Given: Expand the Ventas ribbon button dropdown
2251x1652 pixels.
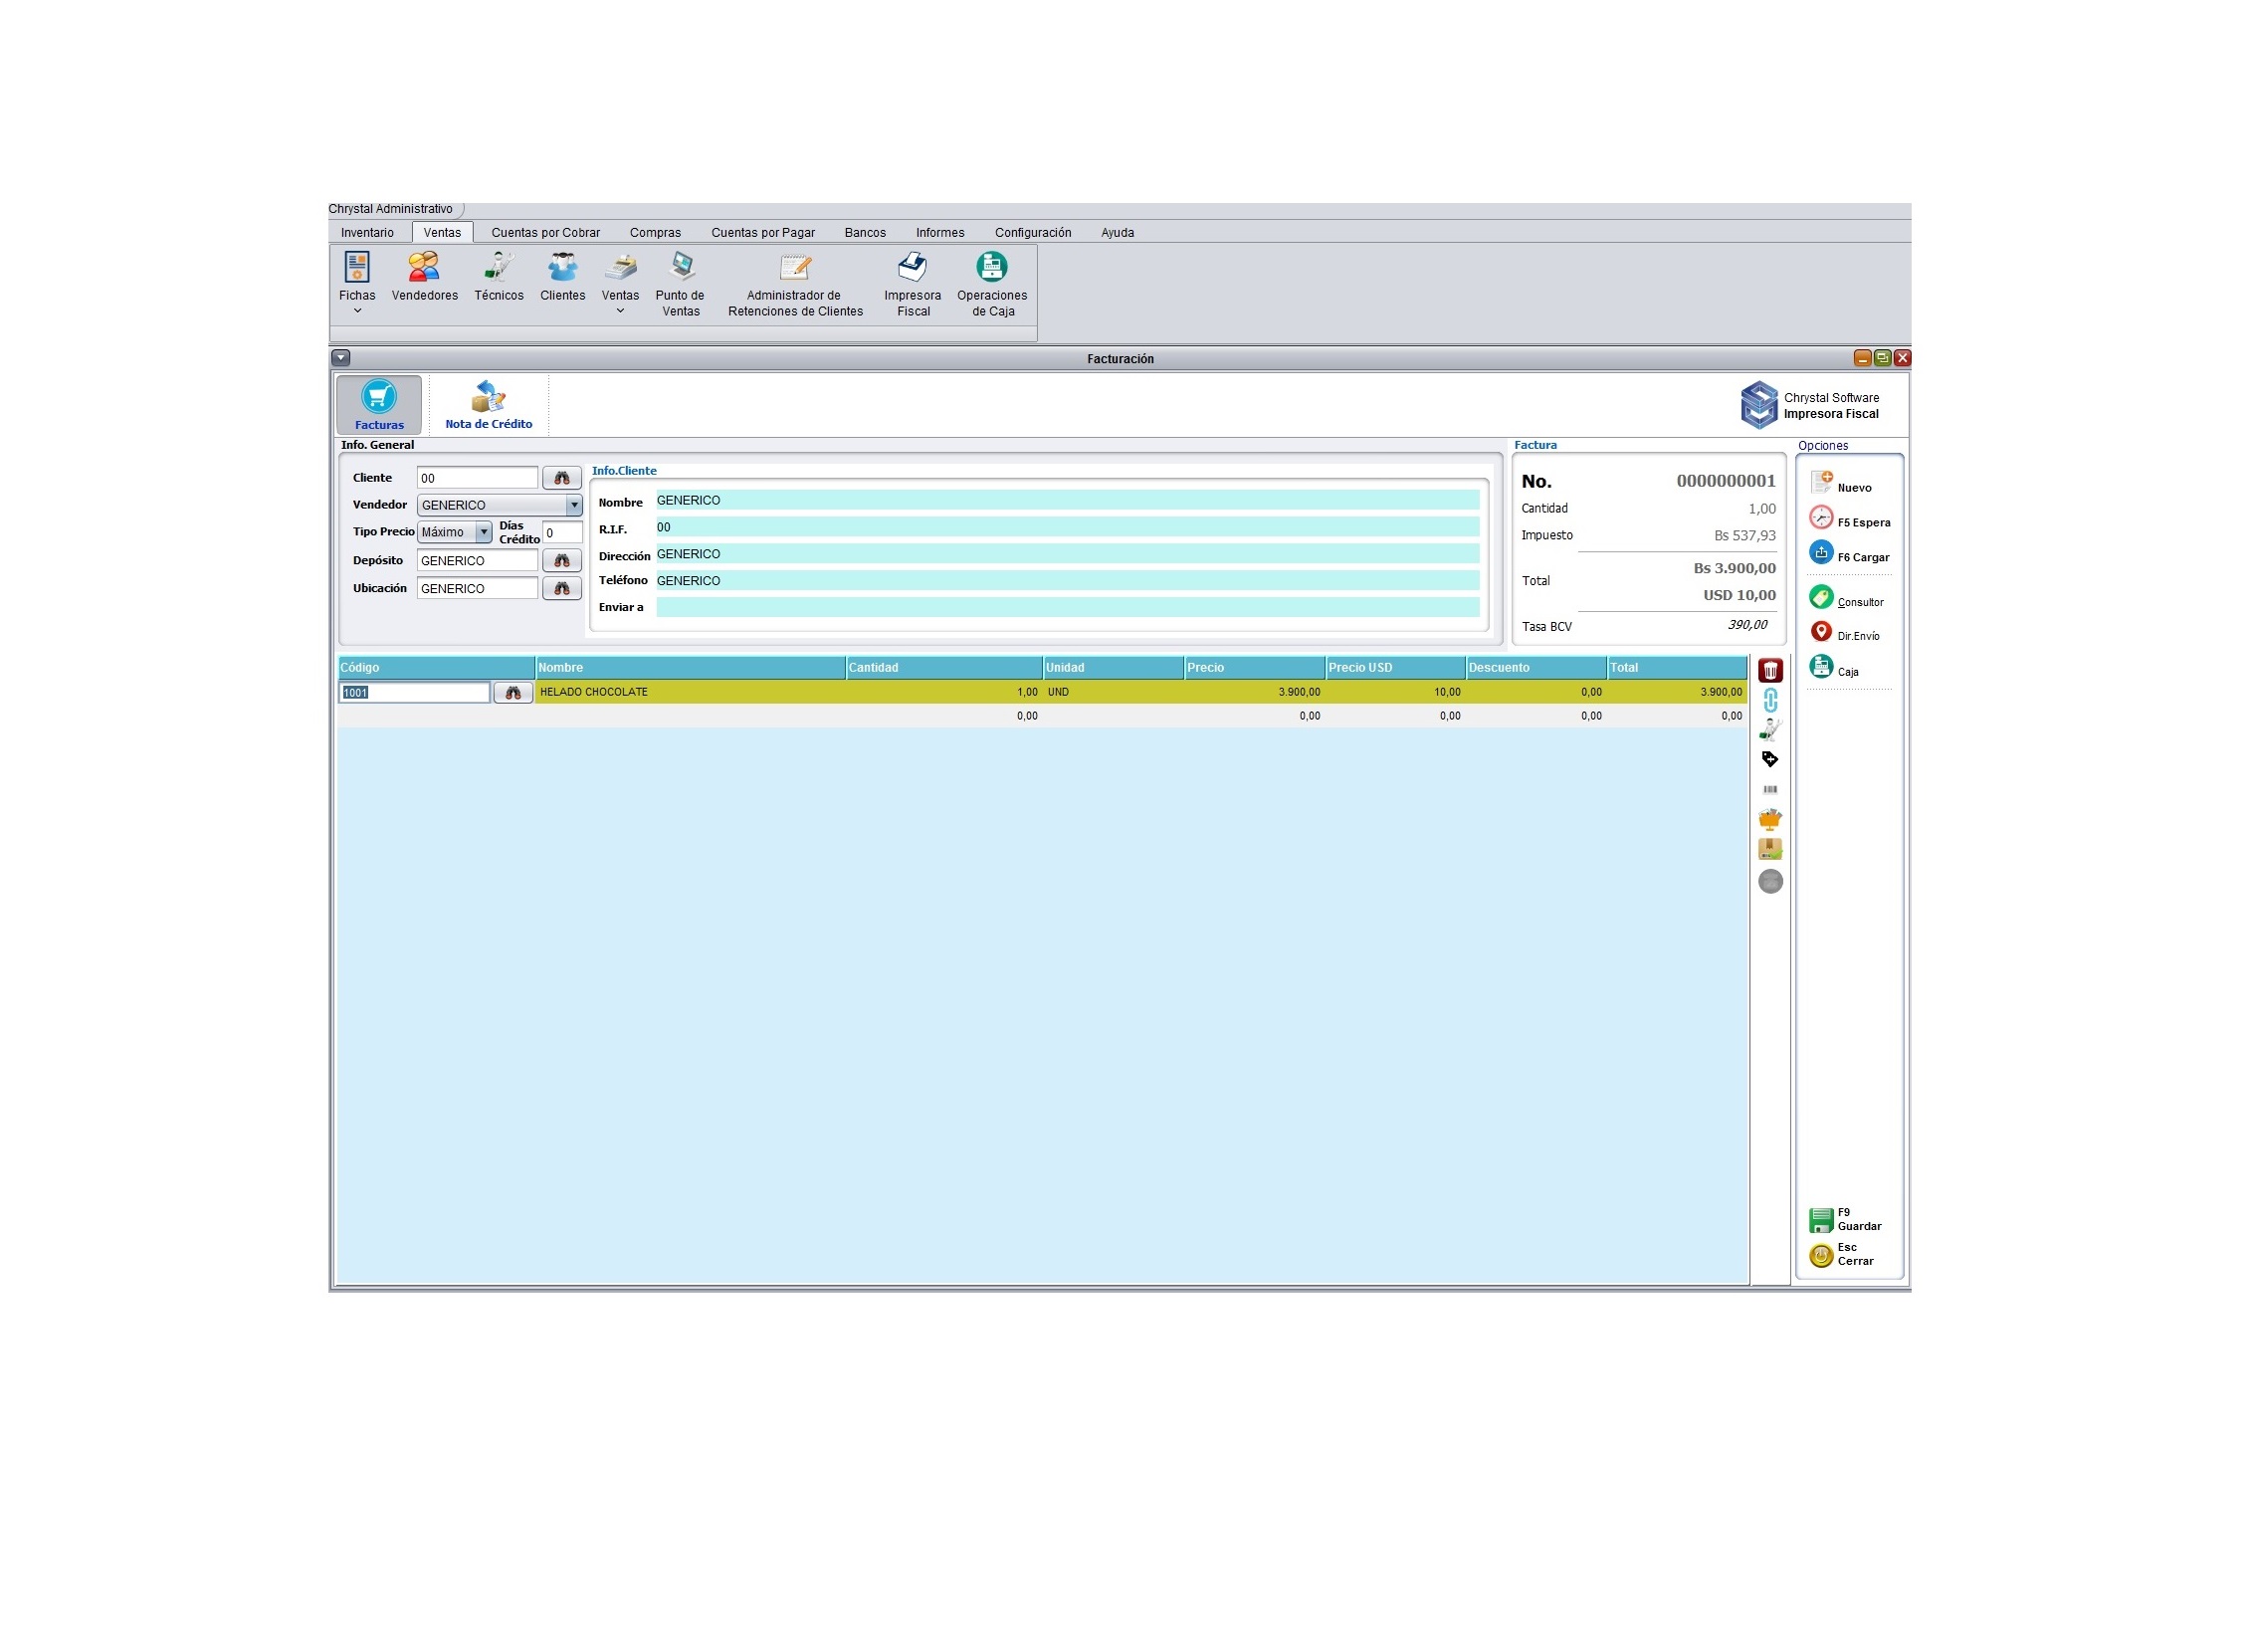Looking at the screenshot, I should (620, 311).
